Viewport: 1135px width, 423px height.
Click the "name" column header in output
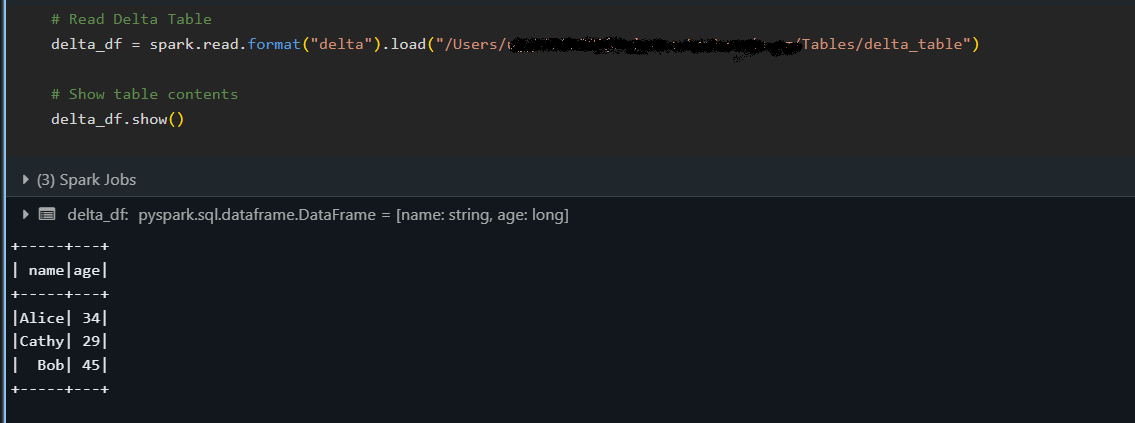(x=46, y=270)
